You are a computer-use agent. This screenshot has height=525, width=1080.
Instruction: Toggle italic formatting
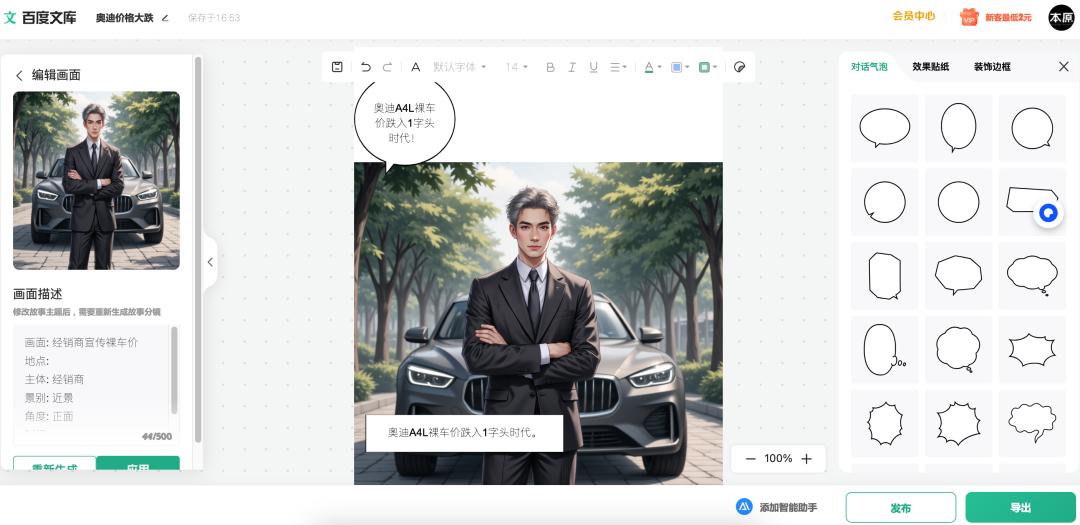[572, 67]
